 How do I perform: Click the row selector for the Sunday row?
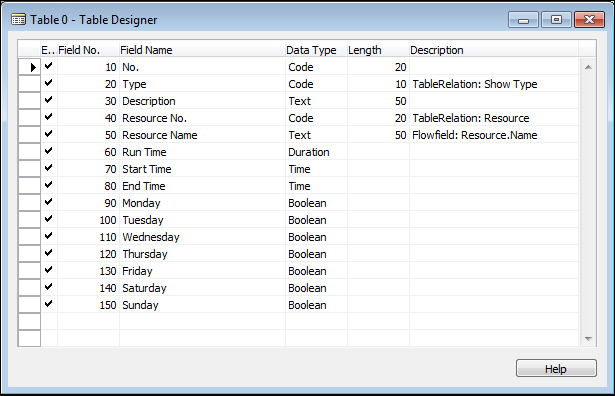click(29, 304)
